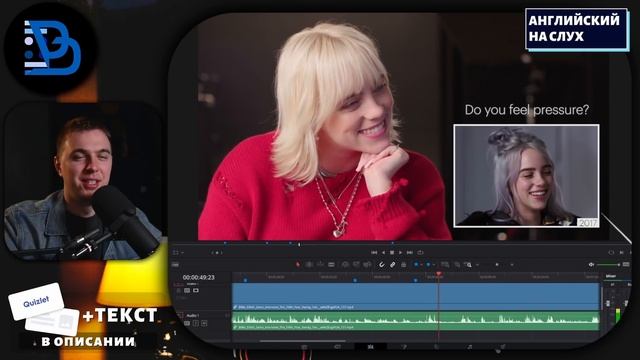Click the Insert Clip toolbar icon
The image size is (640, 360).
click(x=345, y=264)
